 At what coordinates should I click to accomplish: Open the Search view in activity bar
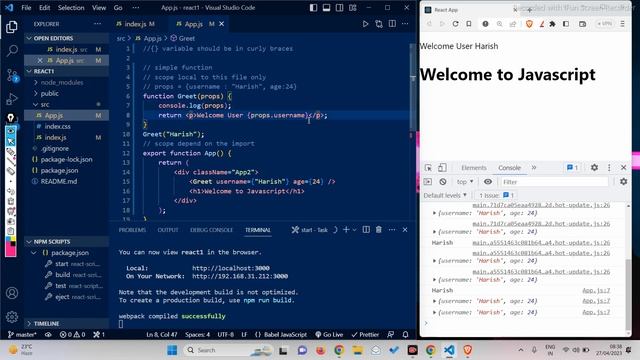point(12,51)
